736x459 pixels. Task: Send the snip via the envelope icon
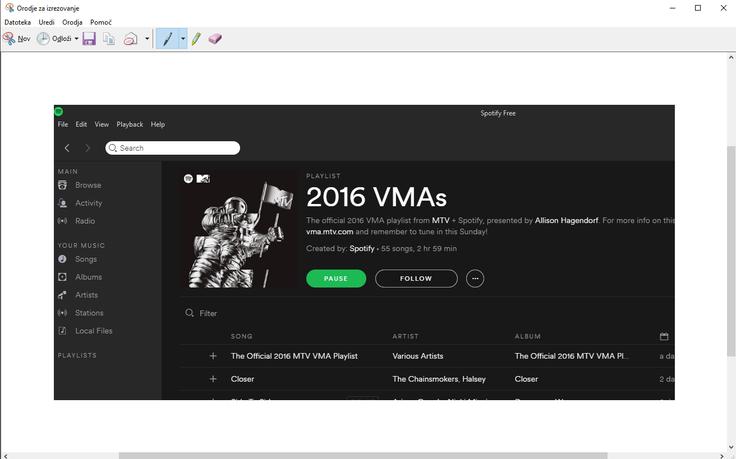point(130,38)
